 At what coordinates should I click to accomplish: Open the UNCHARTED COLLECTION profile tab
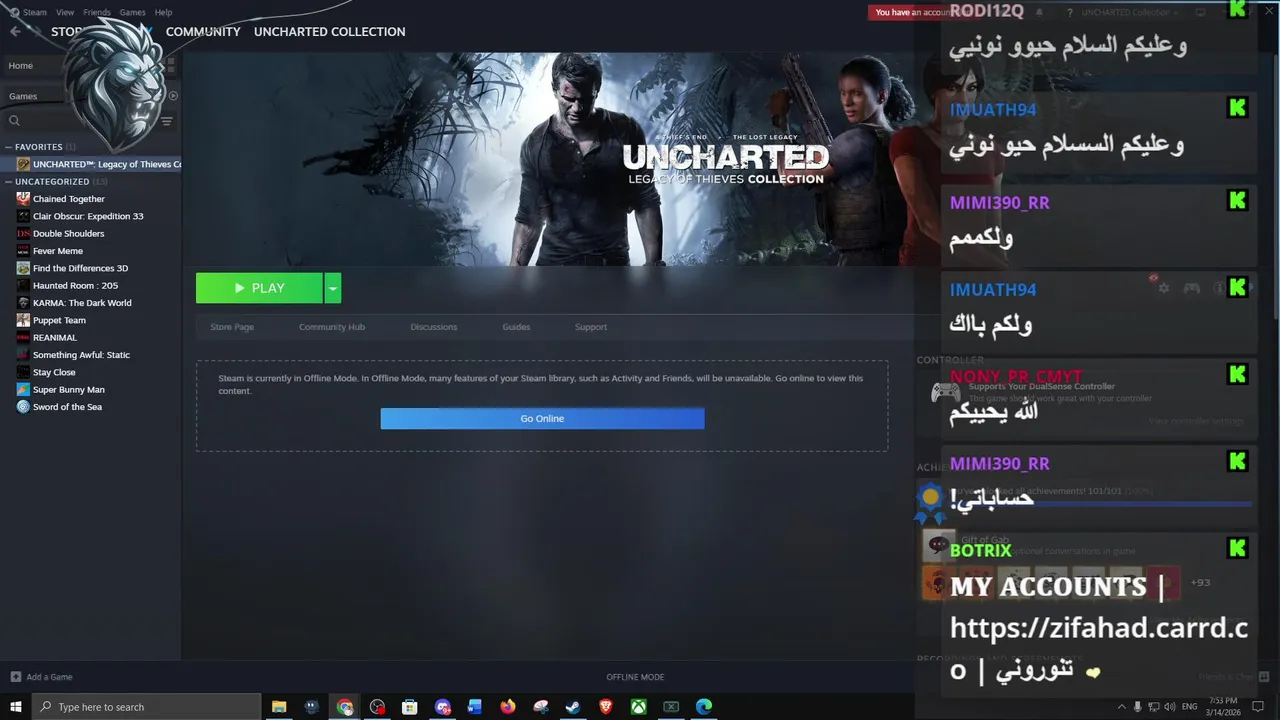(x=329, y=32)
